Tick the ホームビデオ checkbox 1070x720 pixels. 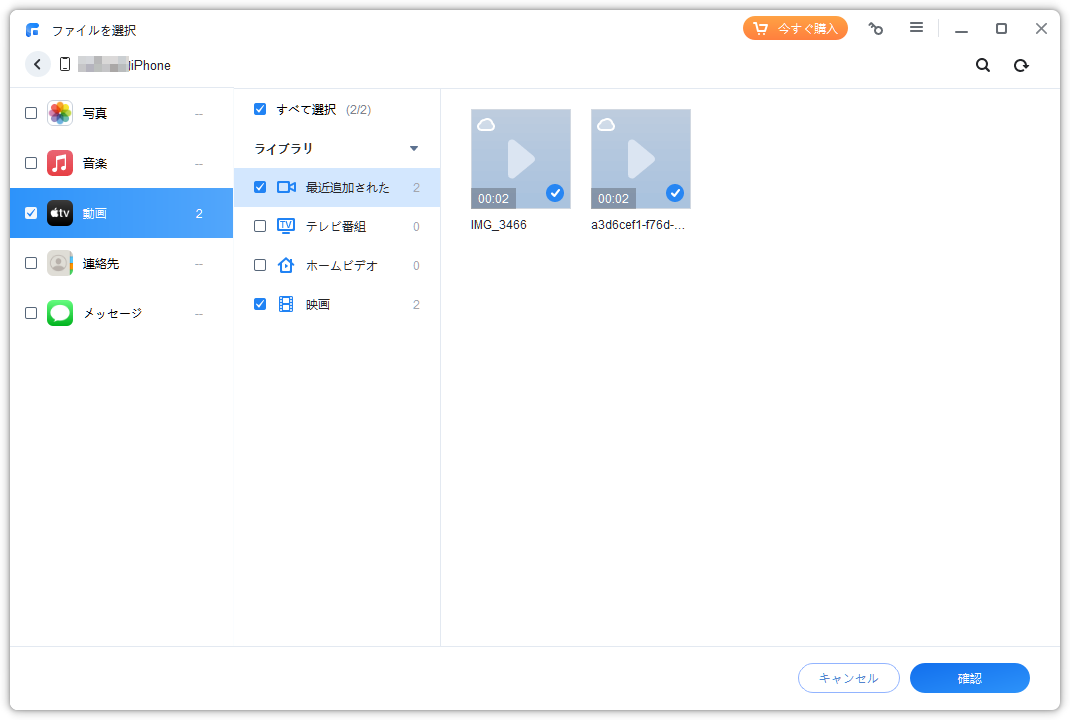pyautogui.click(x=260, y=265)
